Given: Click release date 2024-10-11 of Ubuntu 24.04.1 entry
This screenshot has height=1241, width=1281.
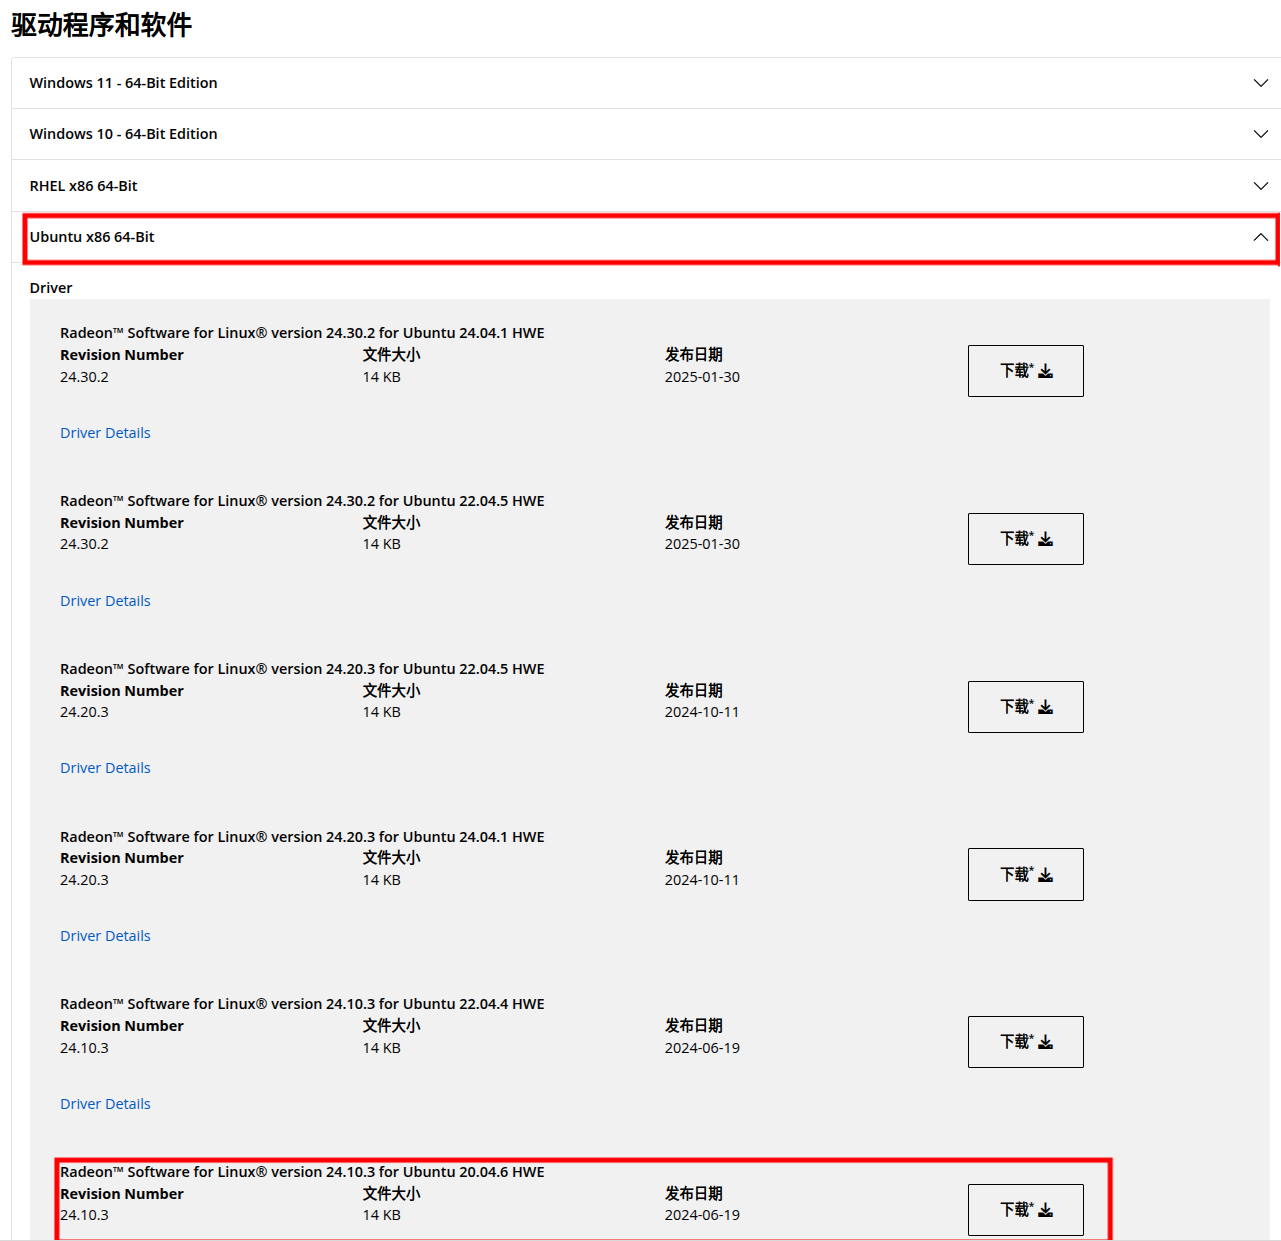Looking at the screenshot, I should point(702,880).
